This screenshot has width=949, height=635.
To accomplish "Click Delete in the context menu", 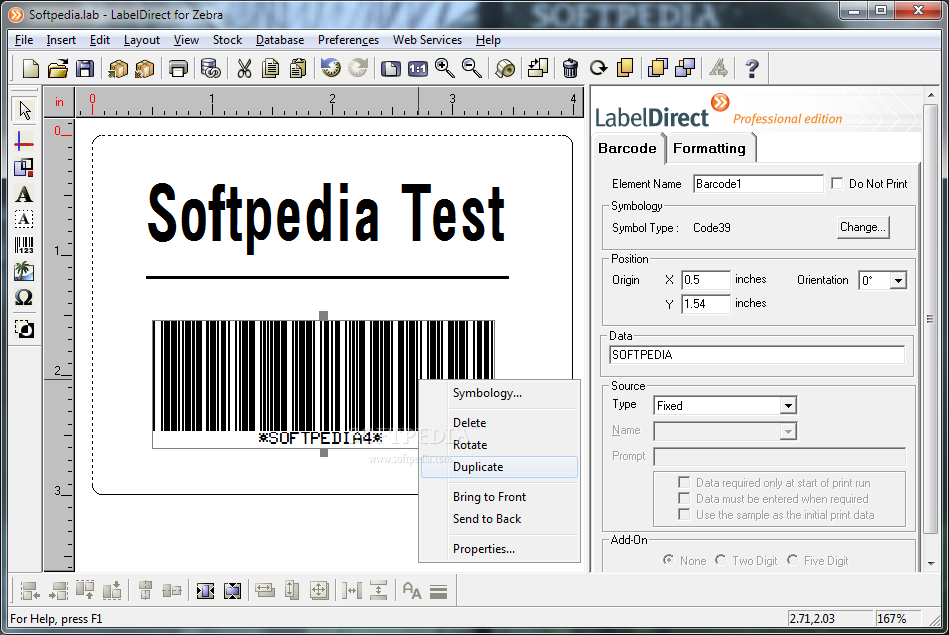I will pyautogui.click(x=499, y=423).
